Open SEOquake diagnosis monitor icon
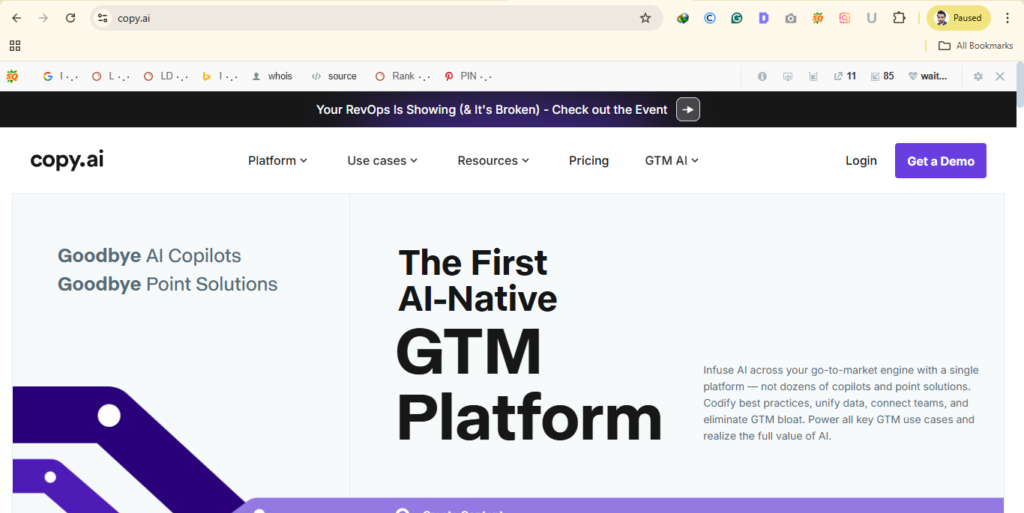 (788, 76)
